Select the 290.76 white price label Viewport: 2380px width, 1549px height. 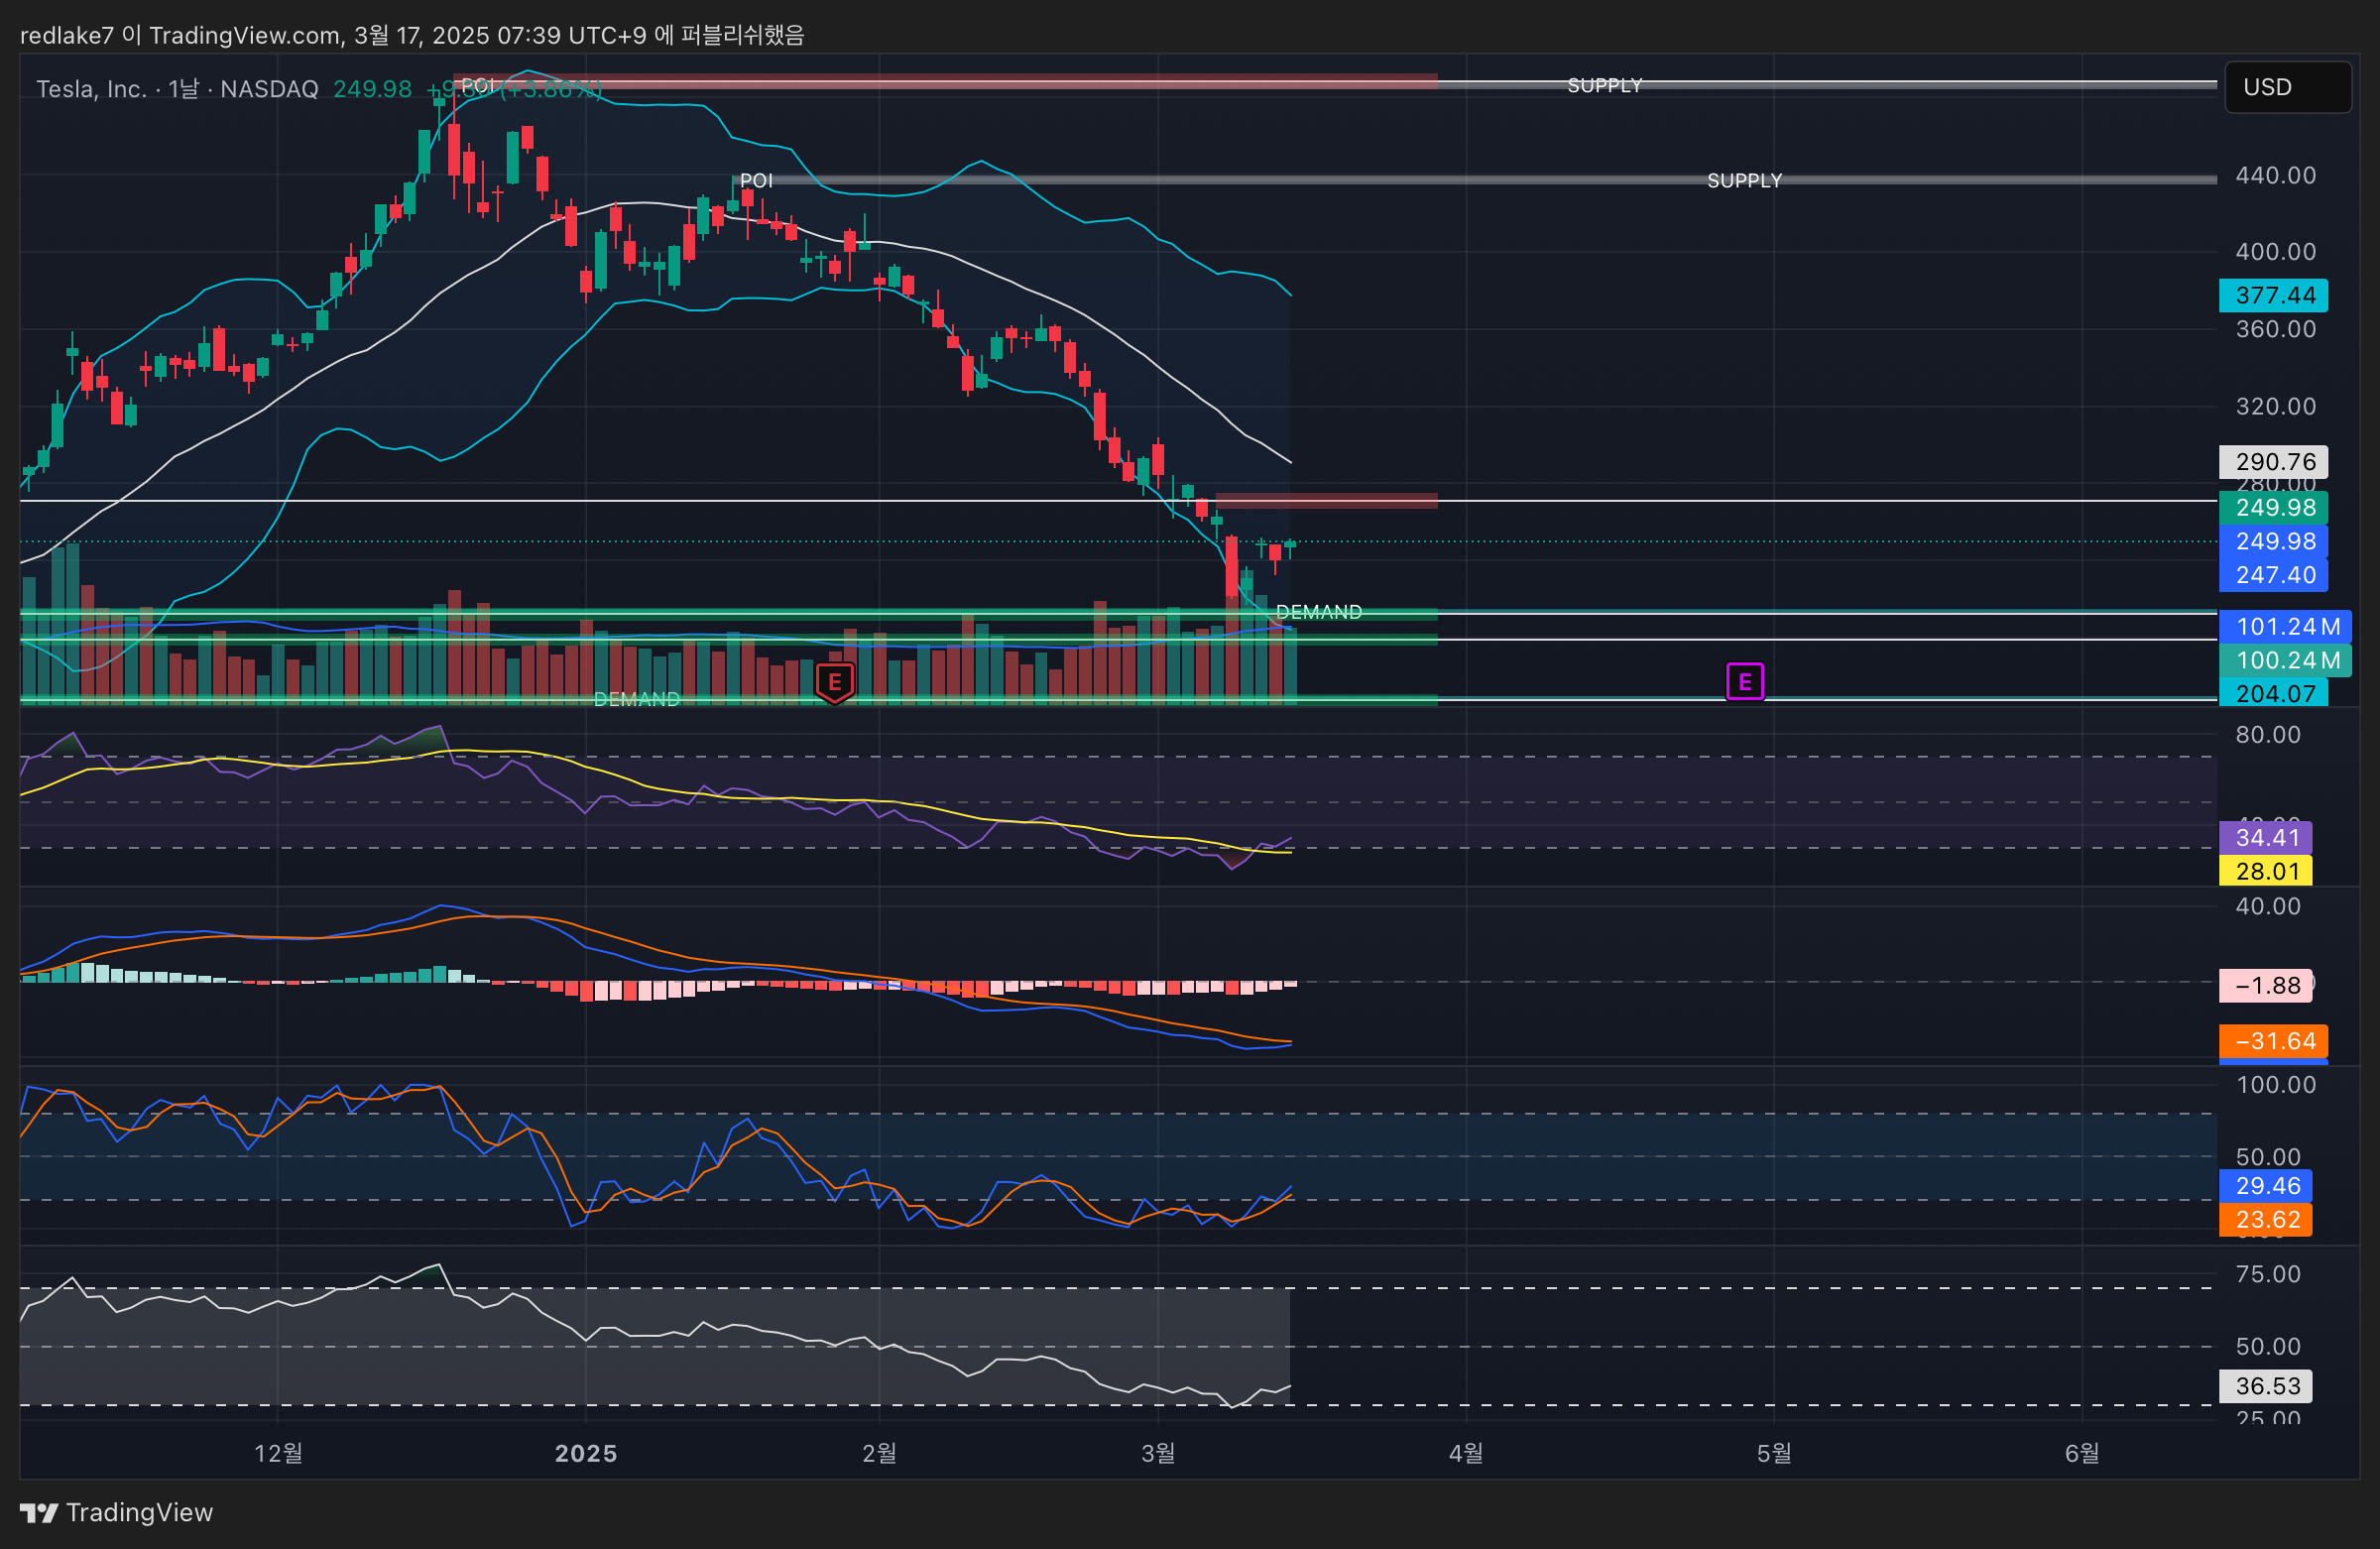tap(2273, 461)
